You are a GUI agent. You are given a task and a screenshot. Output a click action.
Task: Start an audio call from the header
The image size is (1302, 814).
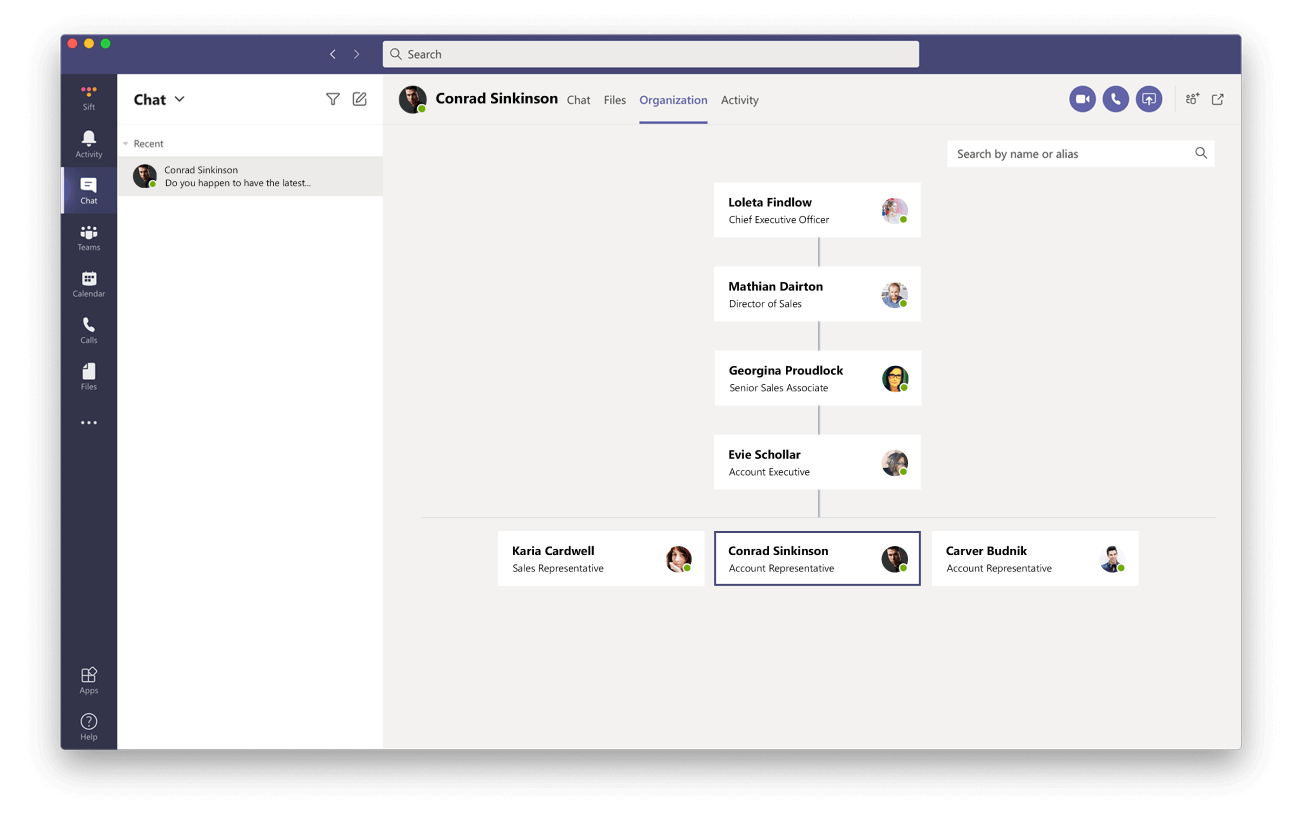click(x=1115, y=99)
